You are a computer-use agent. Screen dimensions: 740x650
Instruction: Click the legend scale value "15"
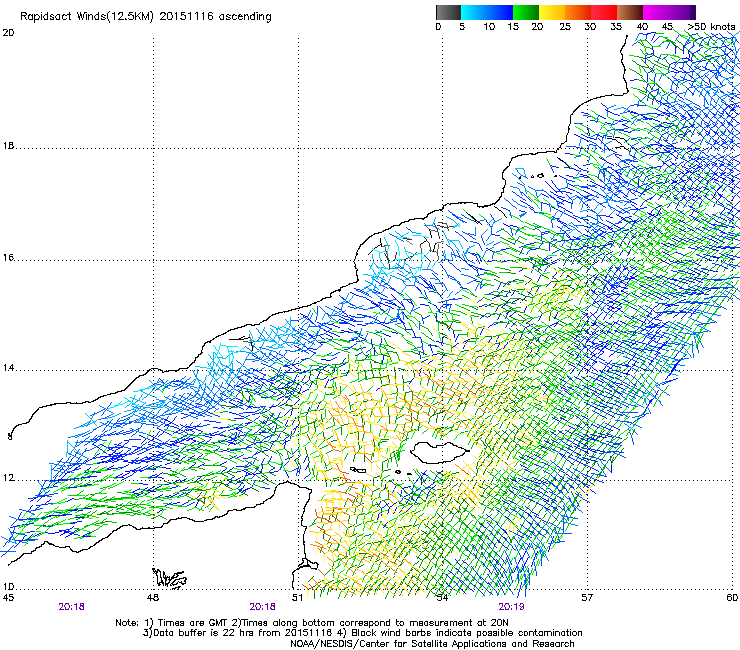pyautogui.click(x=513, y=27)
